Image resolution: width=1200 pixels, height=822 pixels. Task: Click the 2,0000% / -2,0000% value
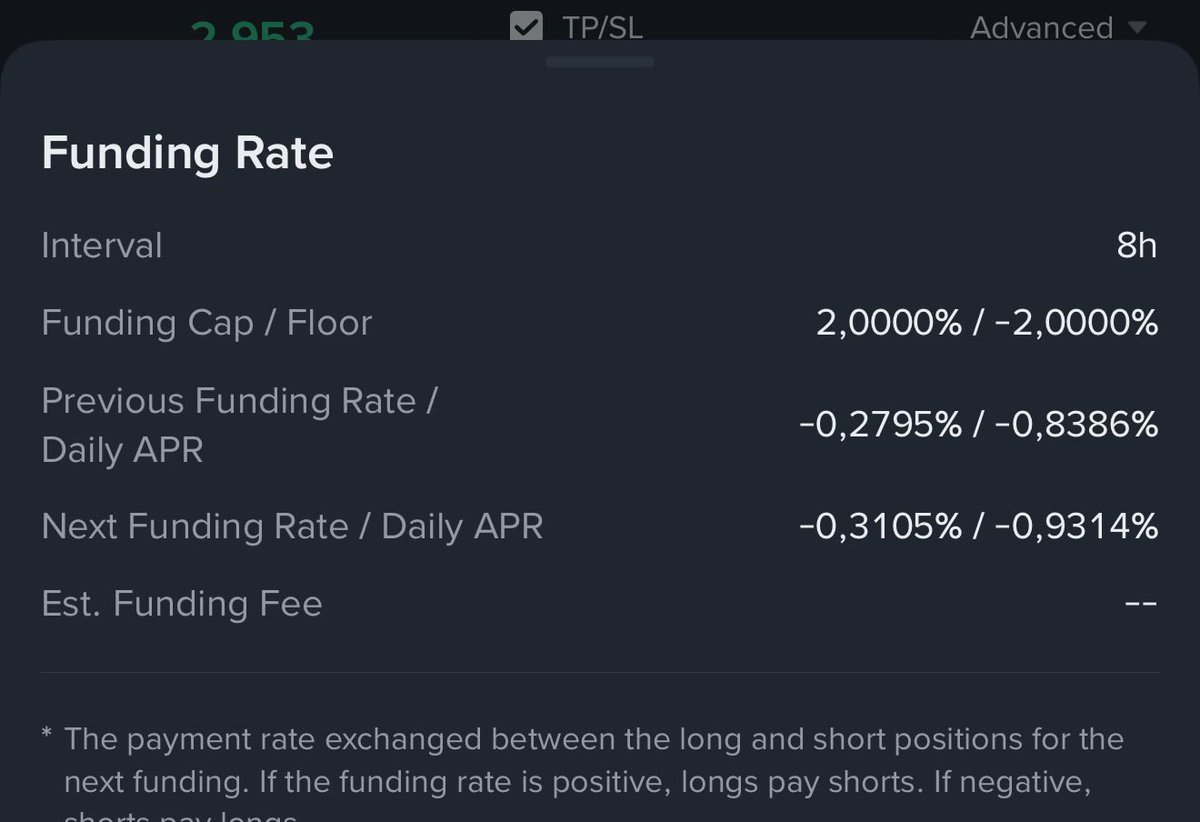tap(987, 323)
